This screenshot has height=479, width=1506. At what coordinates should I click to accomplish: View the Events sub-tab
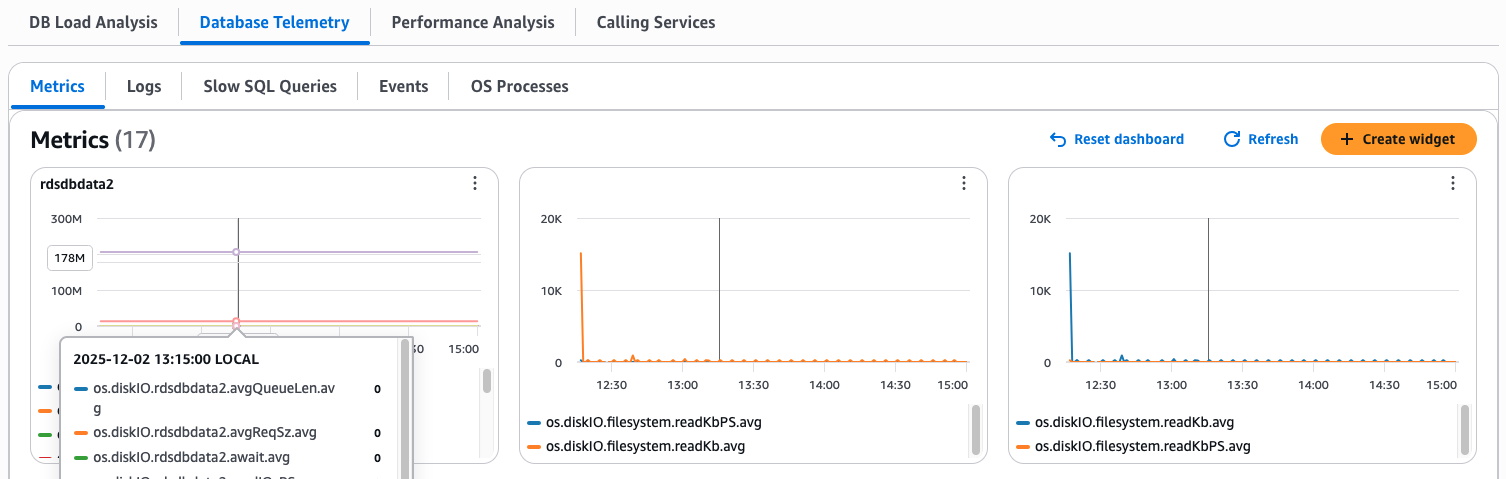(403, 86)
